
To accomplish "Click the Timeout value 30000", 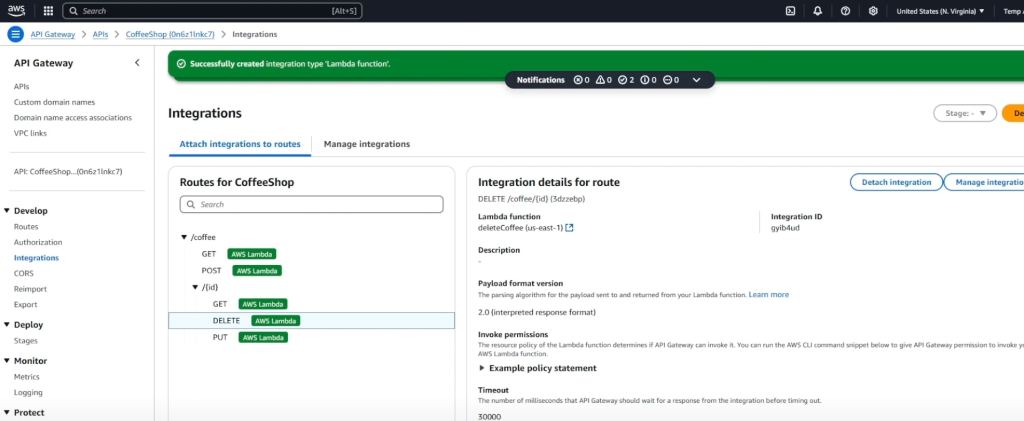I will pos(489,416).
